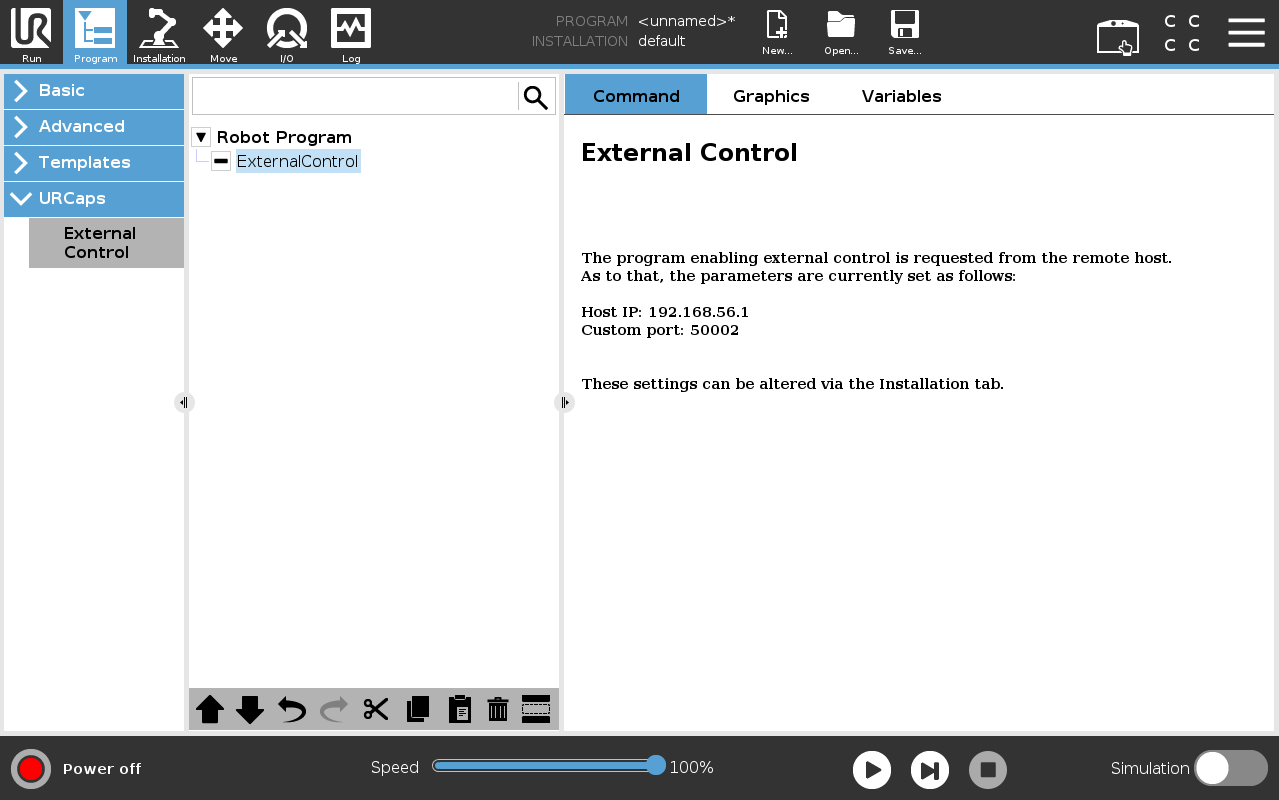The width and height of the screenshot is (1279, 800).
Task: Expand the Basic command category
Action: tap(93, 91)
